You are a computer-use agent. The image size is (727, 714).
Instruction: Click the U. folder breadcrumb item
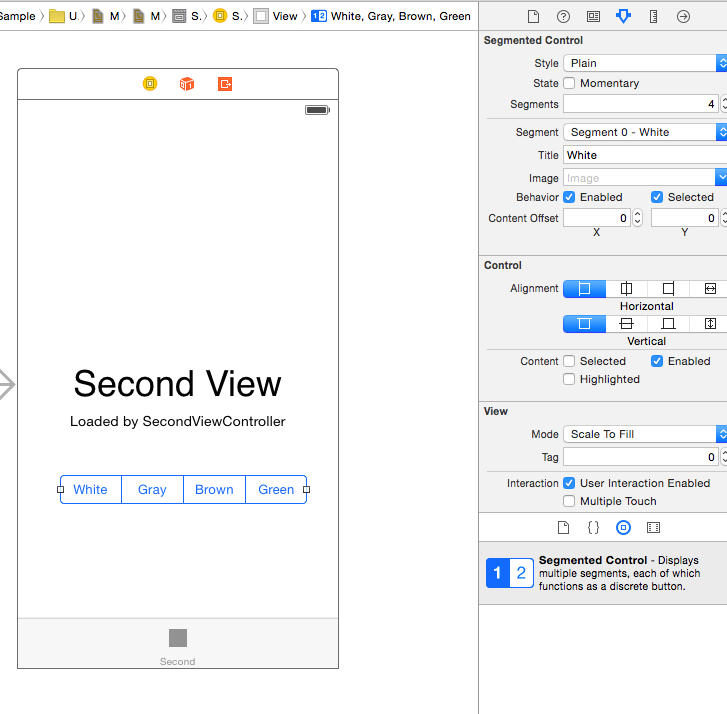64,17
